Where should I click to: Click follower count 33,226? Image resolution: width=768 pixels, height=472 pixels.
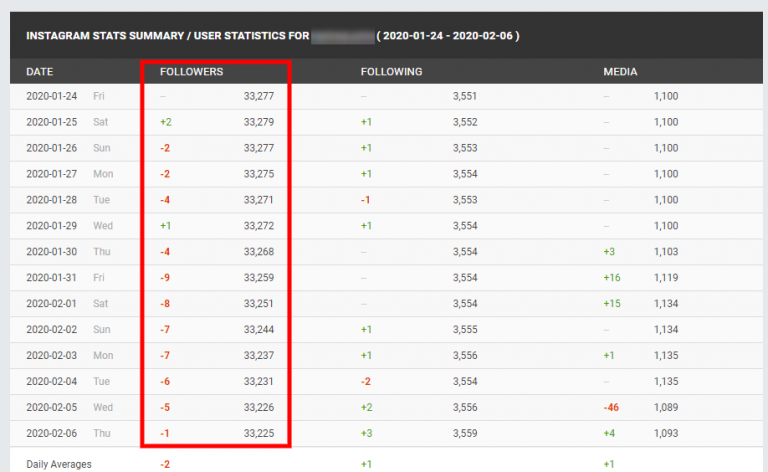click(x=259, y=407)
